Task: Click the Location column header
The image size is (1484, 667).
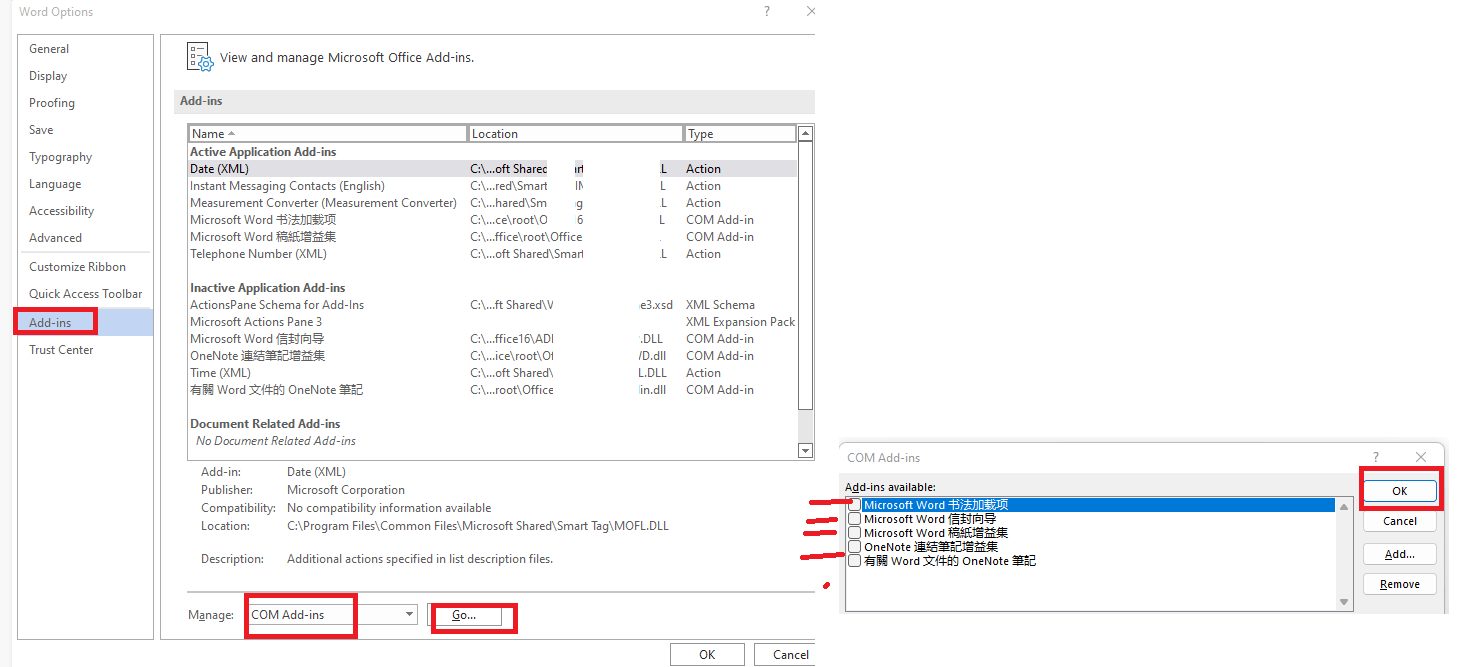Action: pyautogui.click(x=575, y=134)
